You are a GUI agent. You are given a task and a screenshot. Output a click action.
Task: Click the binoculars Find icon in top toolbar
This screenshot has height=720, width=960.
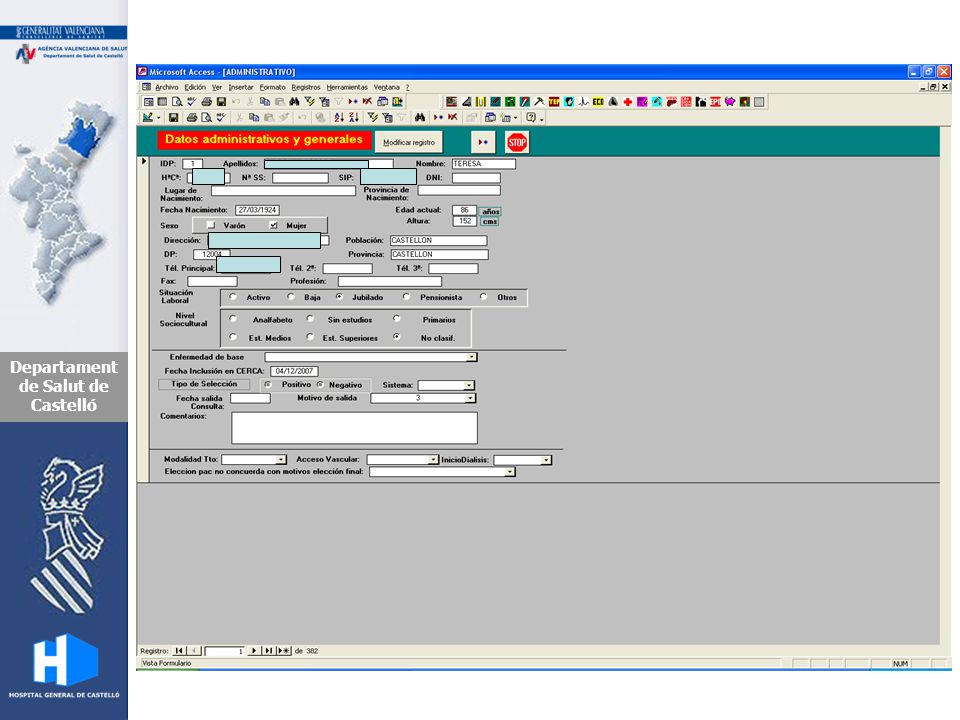pyautogui.click(x=294, y=102)
